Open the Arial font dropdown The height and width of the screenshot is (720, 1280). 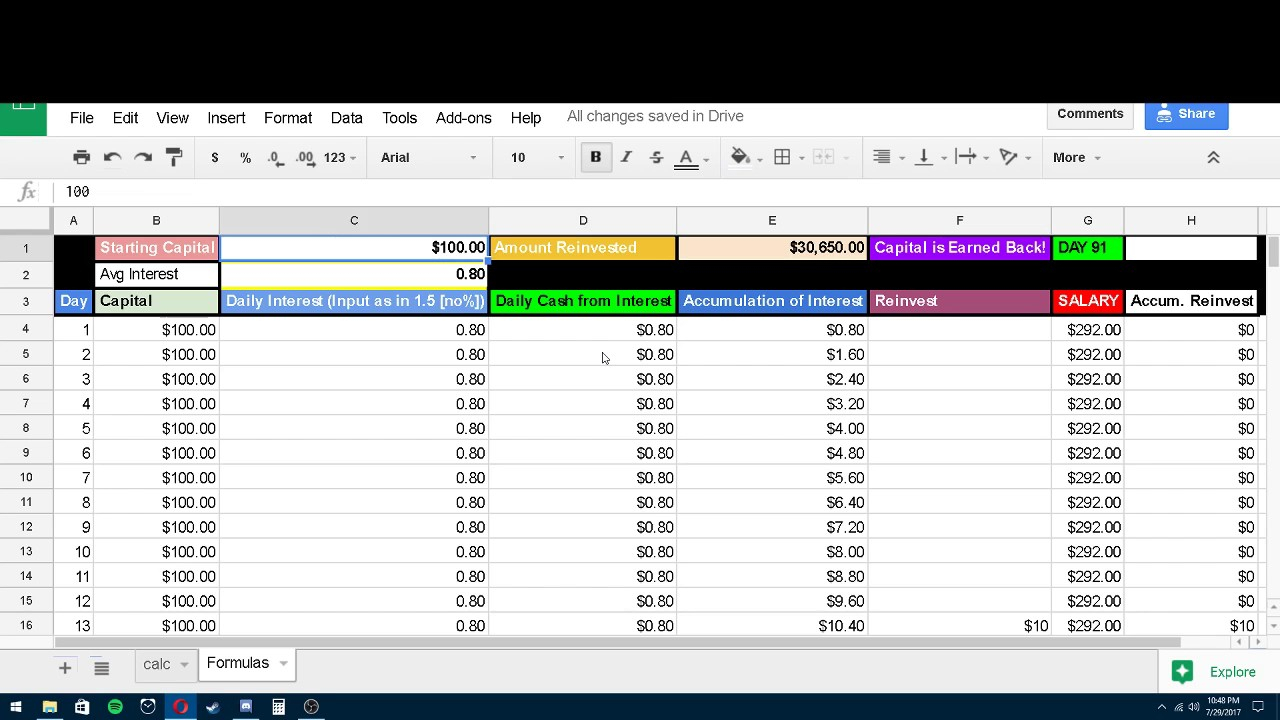pyautogui.click(x=428, y=157)
